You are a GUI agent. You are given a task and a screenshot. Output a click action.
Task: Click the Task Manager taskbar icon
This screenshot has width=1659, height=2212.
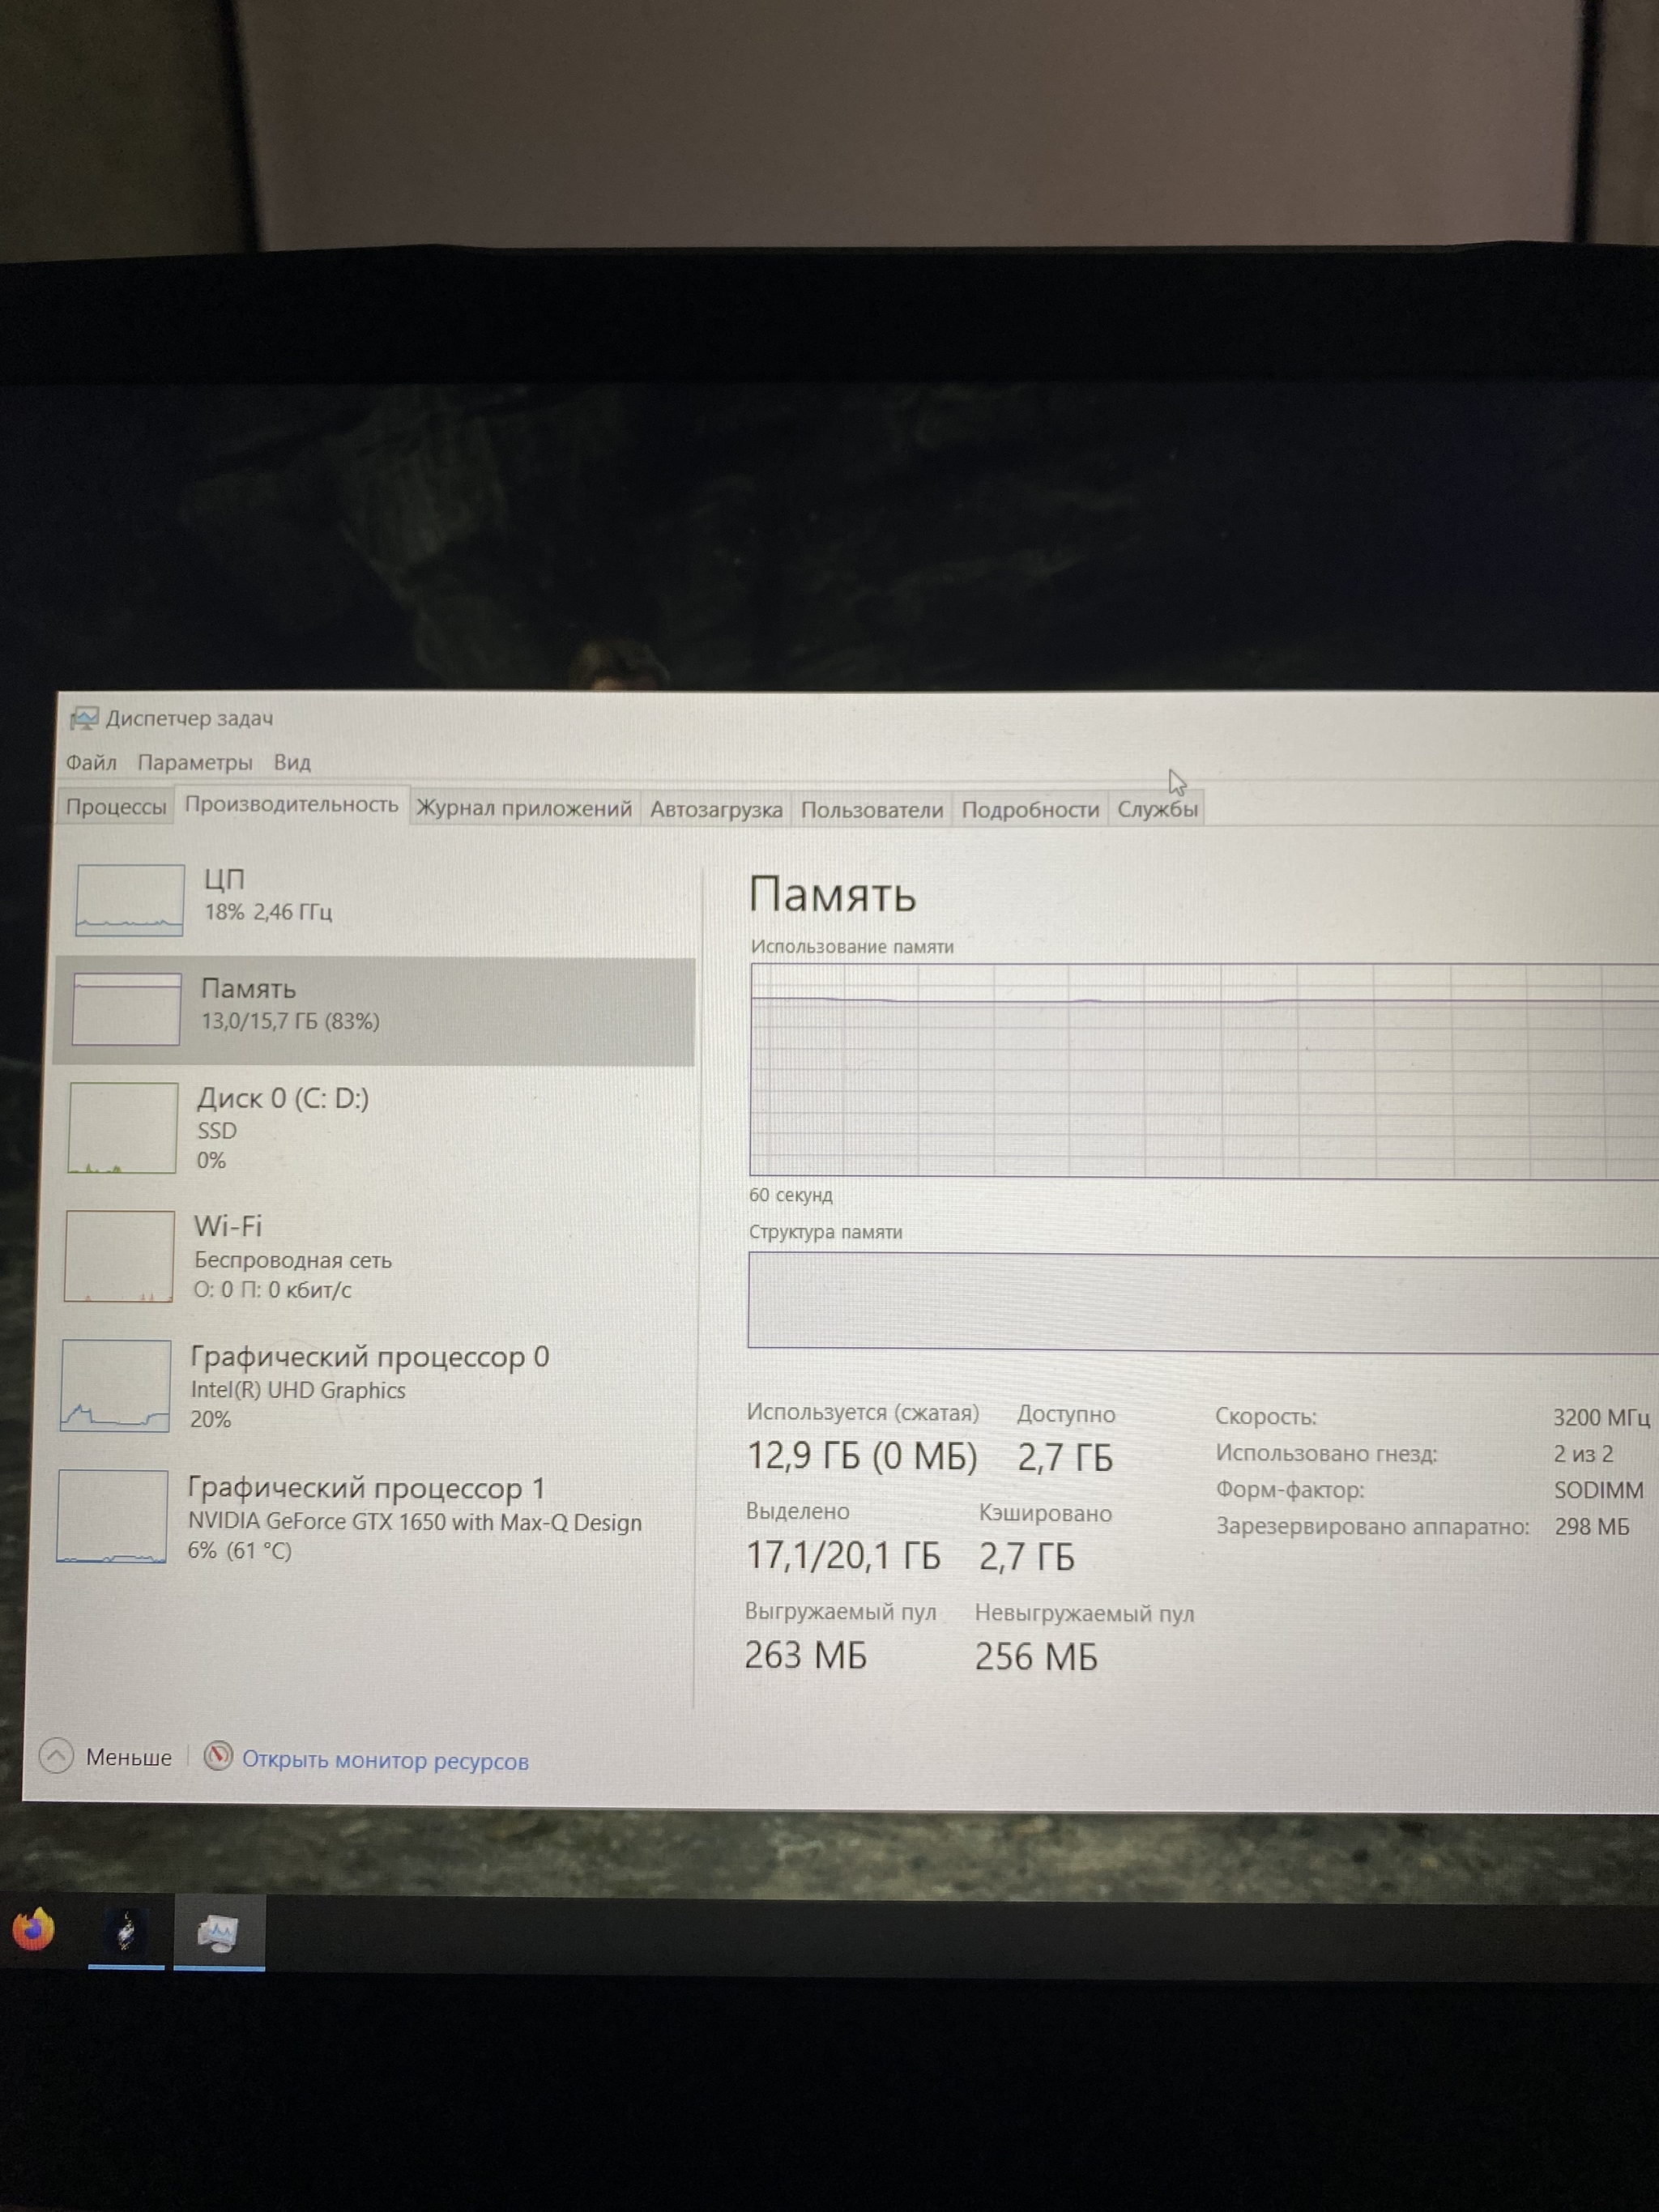coord(219,1932)
